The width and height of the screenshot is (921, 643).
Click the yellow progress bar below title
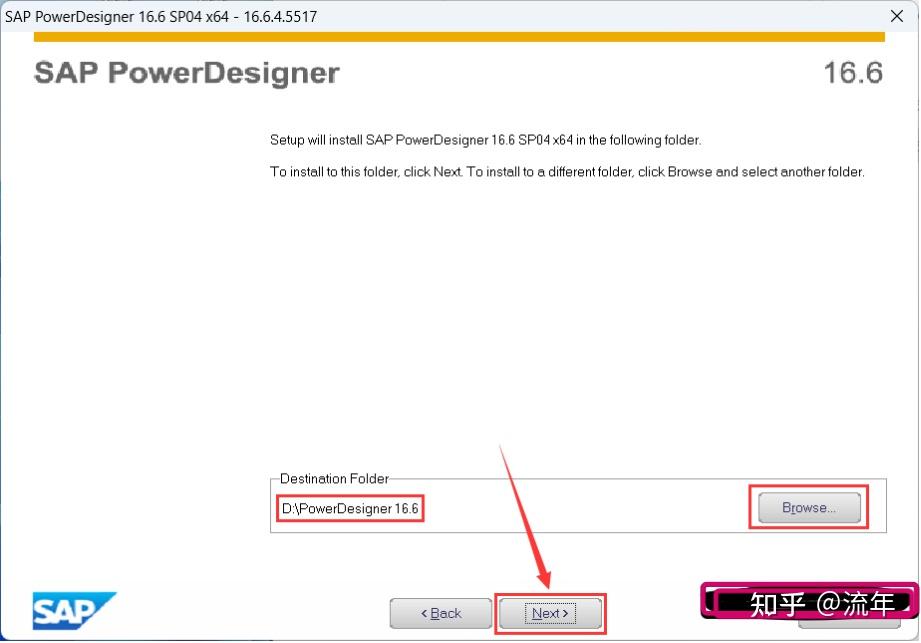pyautogui.click(x=460, y=34)
